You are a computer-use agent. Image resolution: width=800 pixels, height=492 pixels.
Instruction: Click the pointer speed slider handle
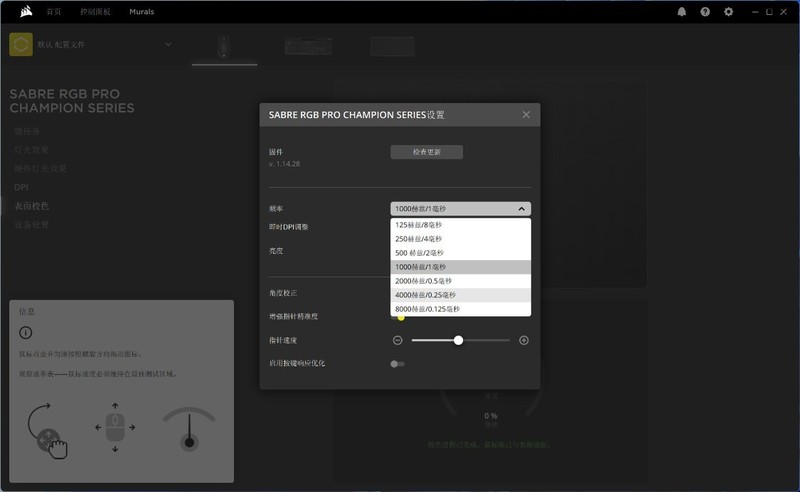point(458,340)
